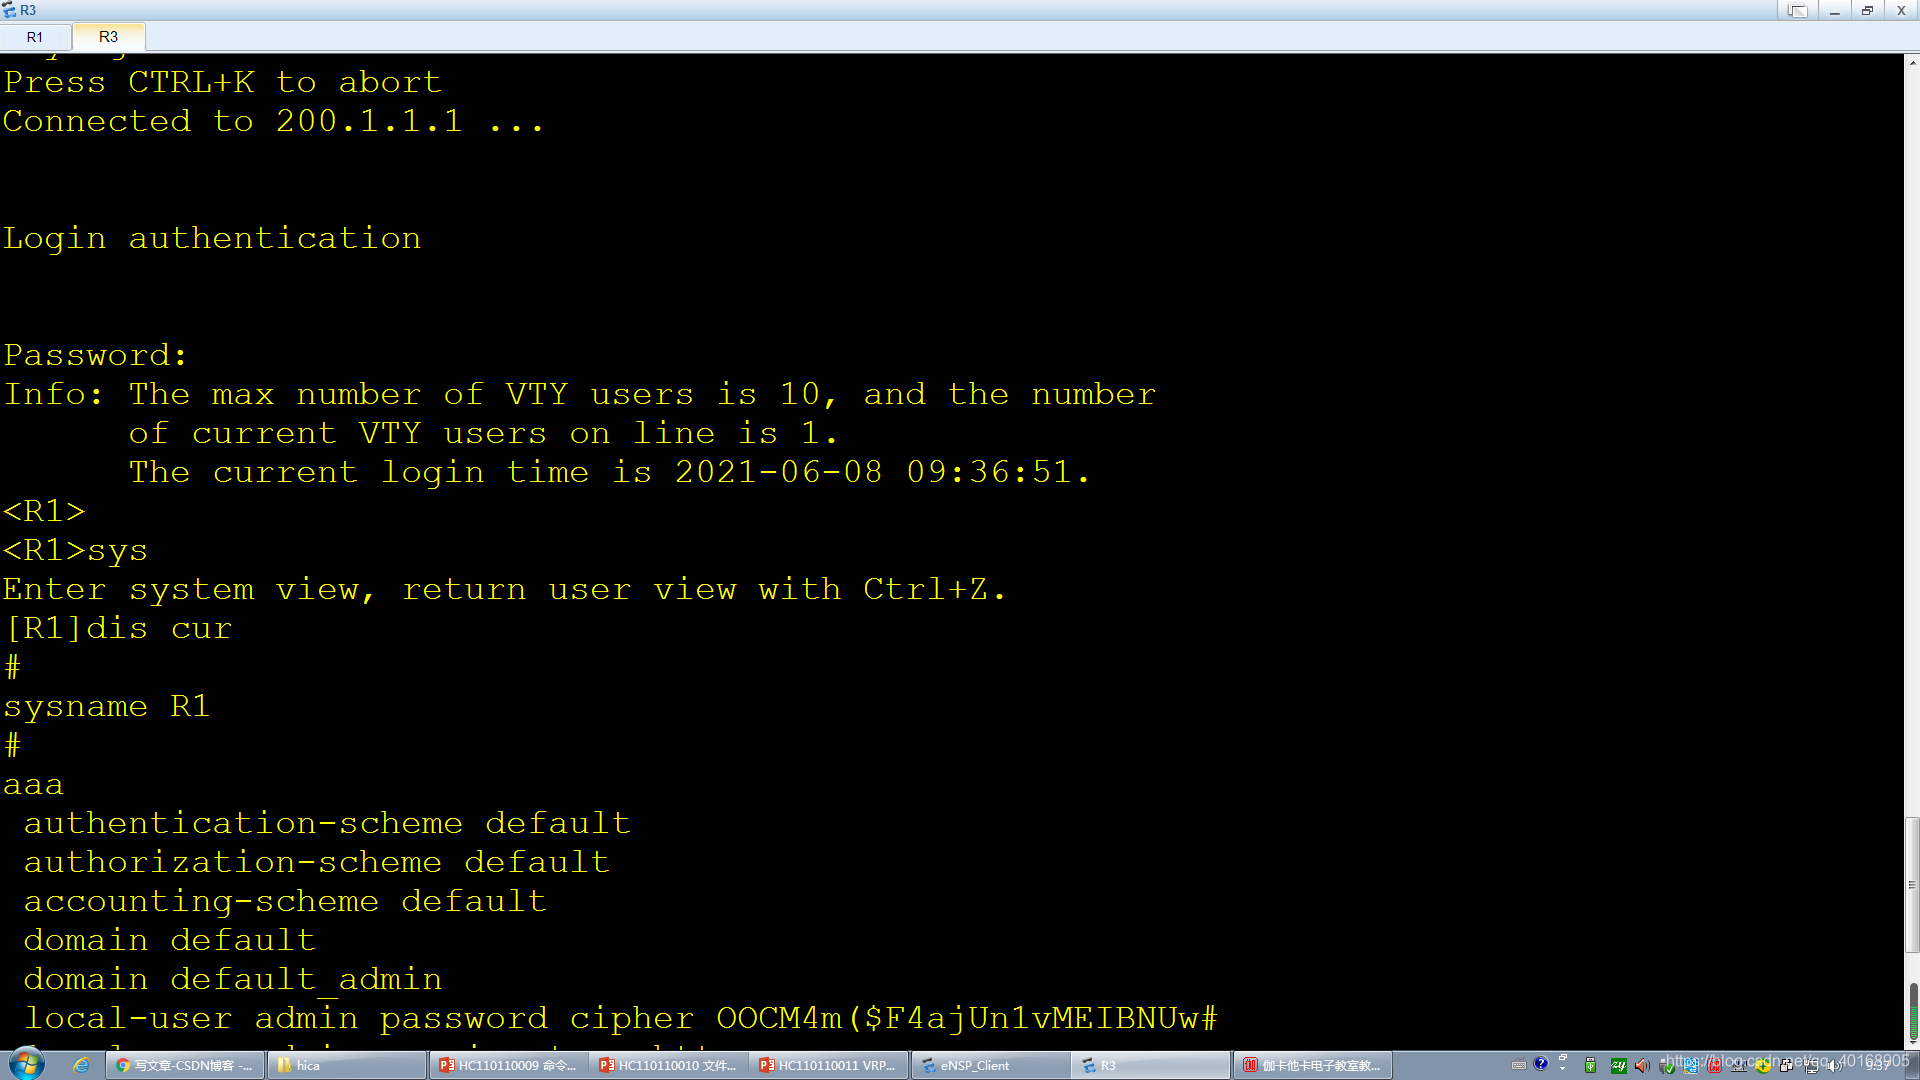The image size is (1920, 1080).
Task: Click the R1 tab in terminal
Action: (34, 36)
